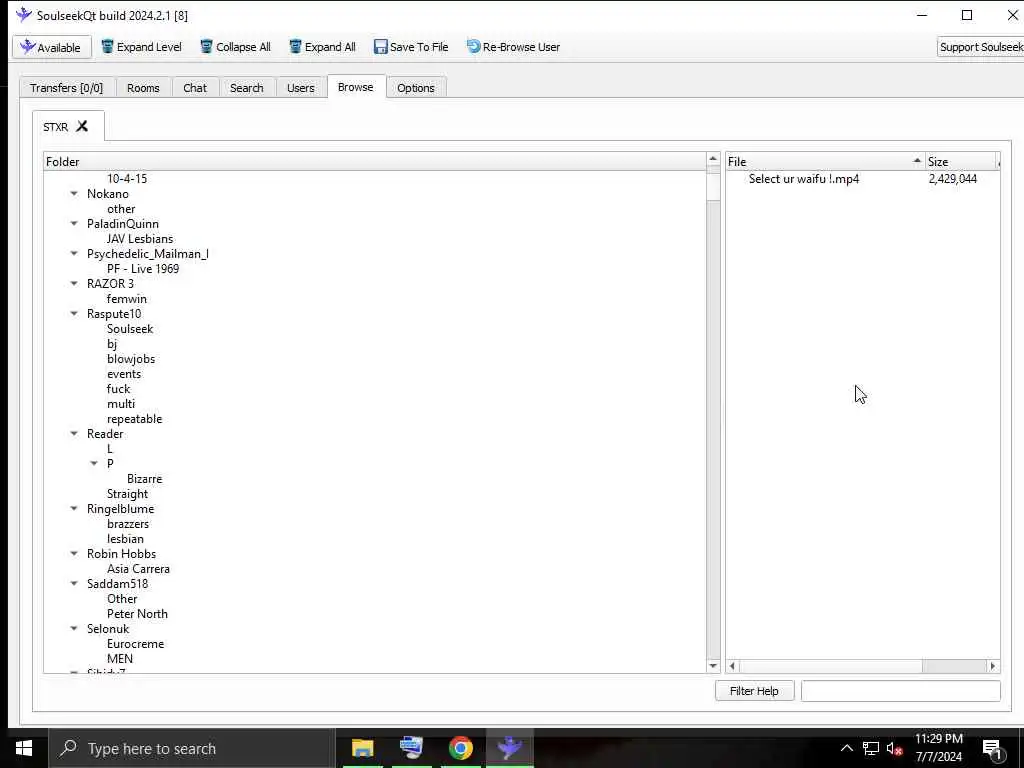The height and width of the screenshot is (768, 1024).
Task: Show hidden system tray icons
Action: [x=846, y=748]
